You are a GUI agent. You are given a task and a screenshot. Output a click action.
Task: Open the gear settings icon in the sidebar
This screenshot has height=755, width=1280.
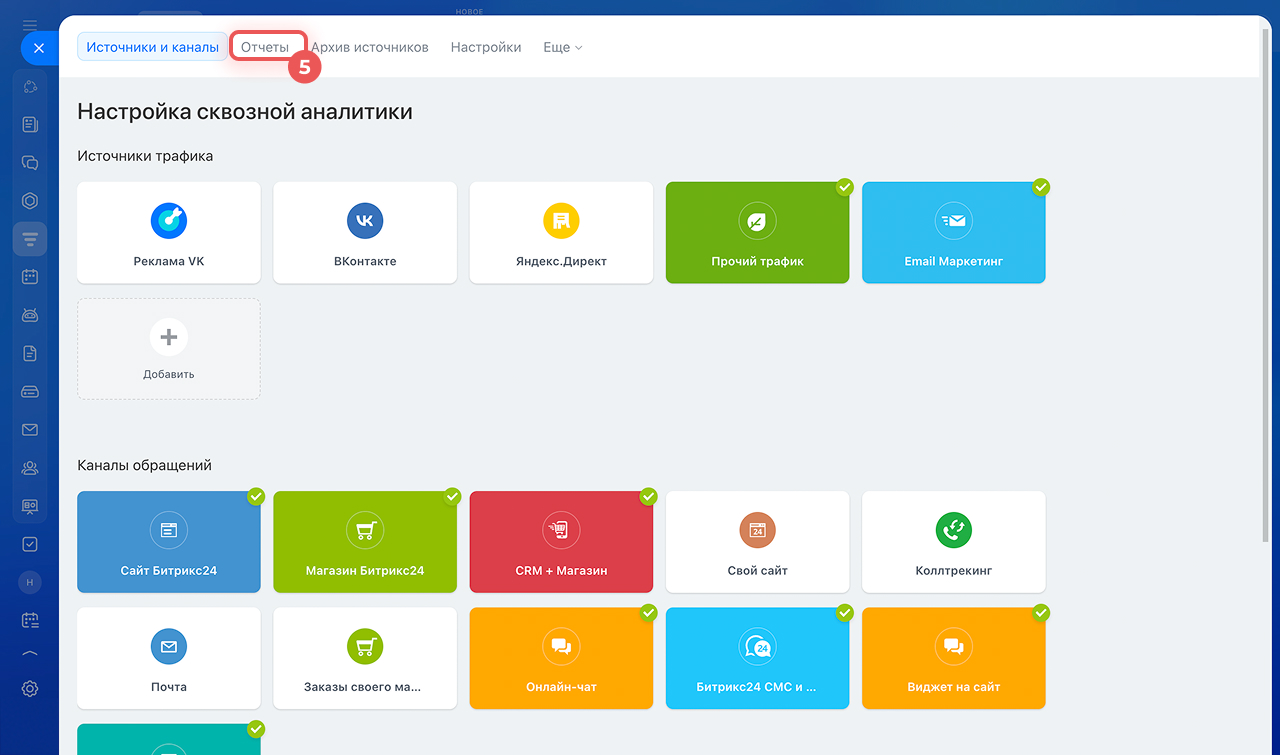click(30, 688)
